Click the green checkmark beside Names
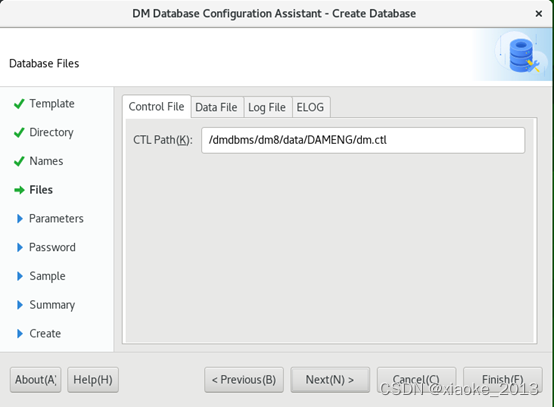Viewport: 554px width, 407px height. tap(19, 161)
